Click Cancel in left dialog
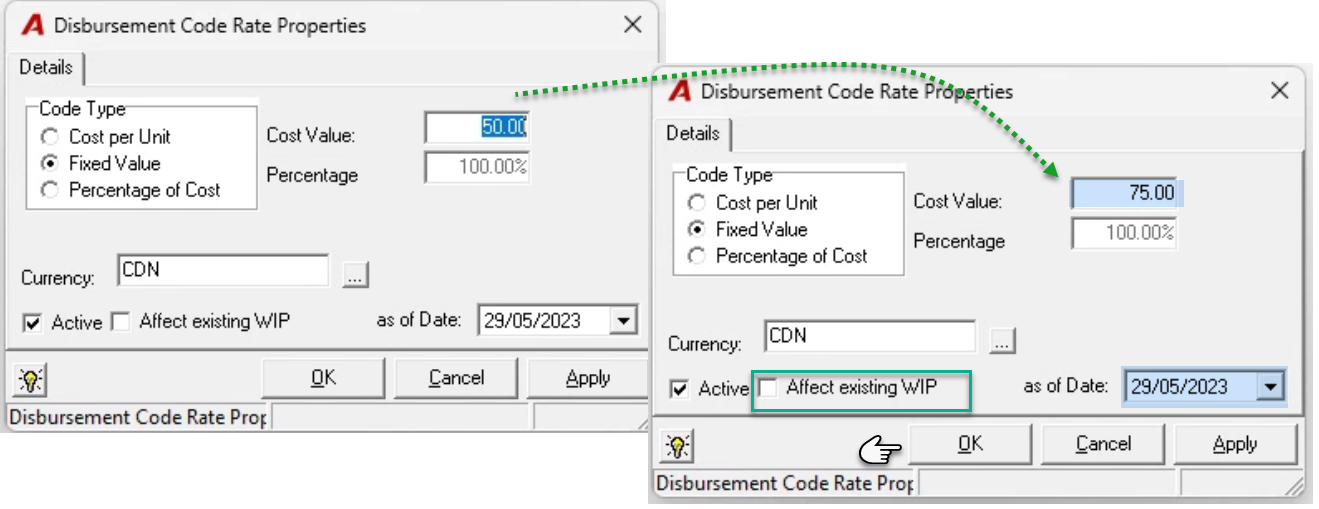1319x509 pixels. coord(456,378)
